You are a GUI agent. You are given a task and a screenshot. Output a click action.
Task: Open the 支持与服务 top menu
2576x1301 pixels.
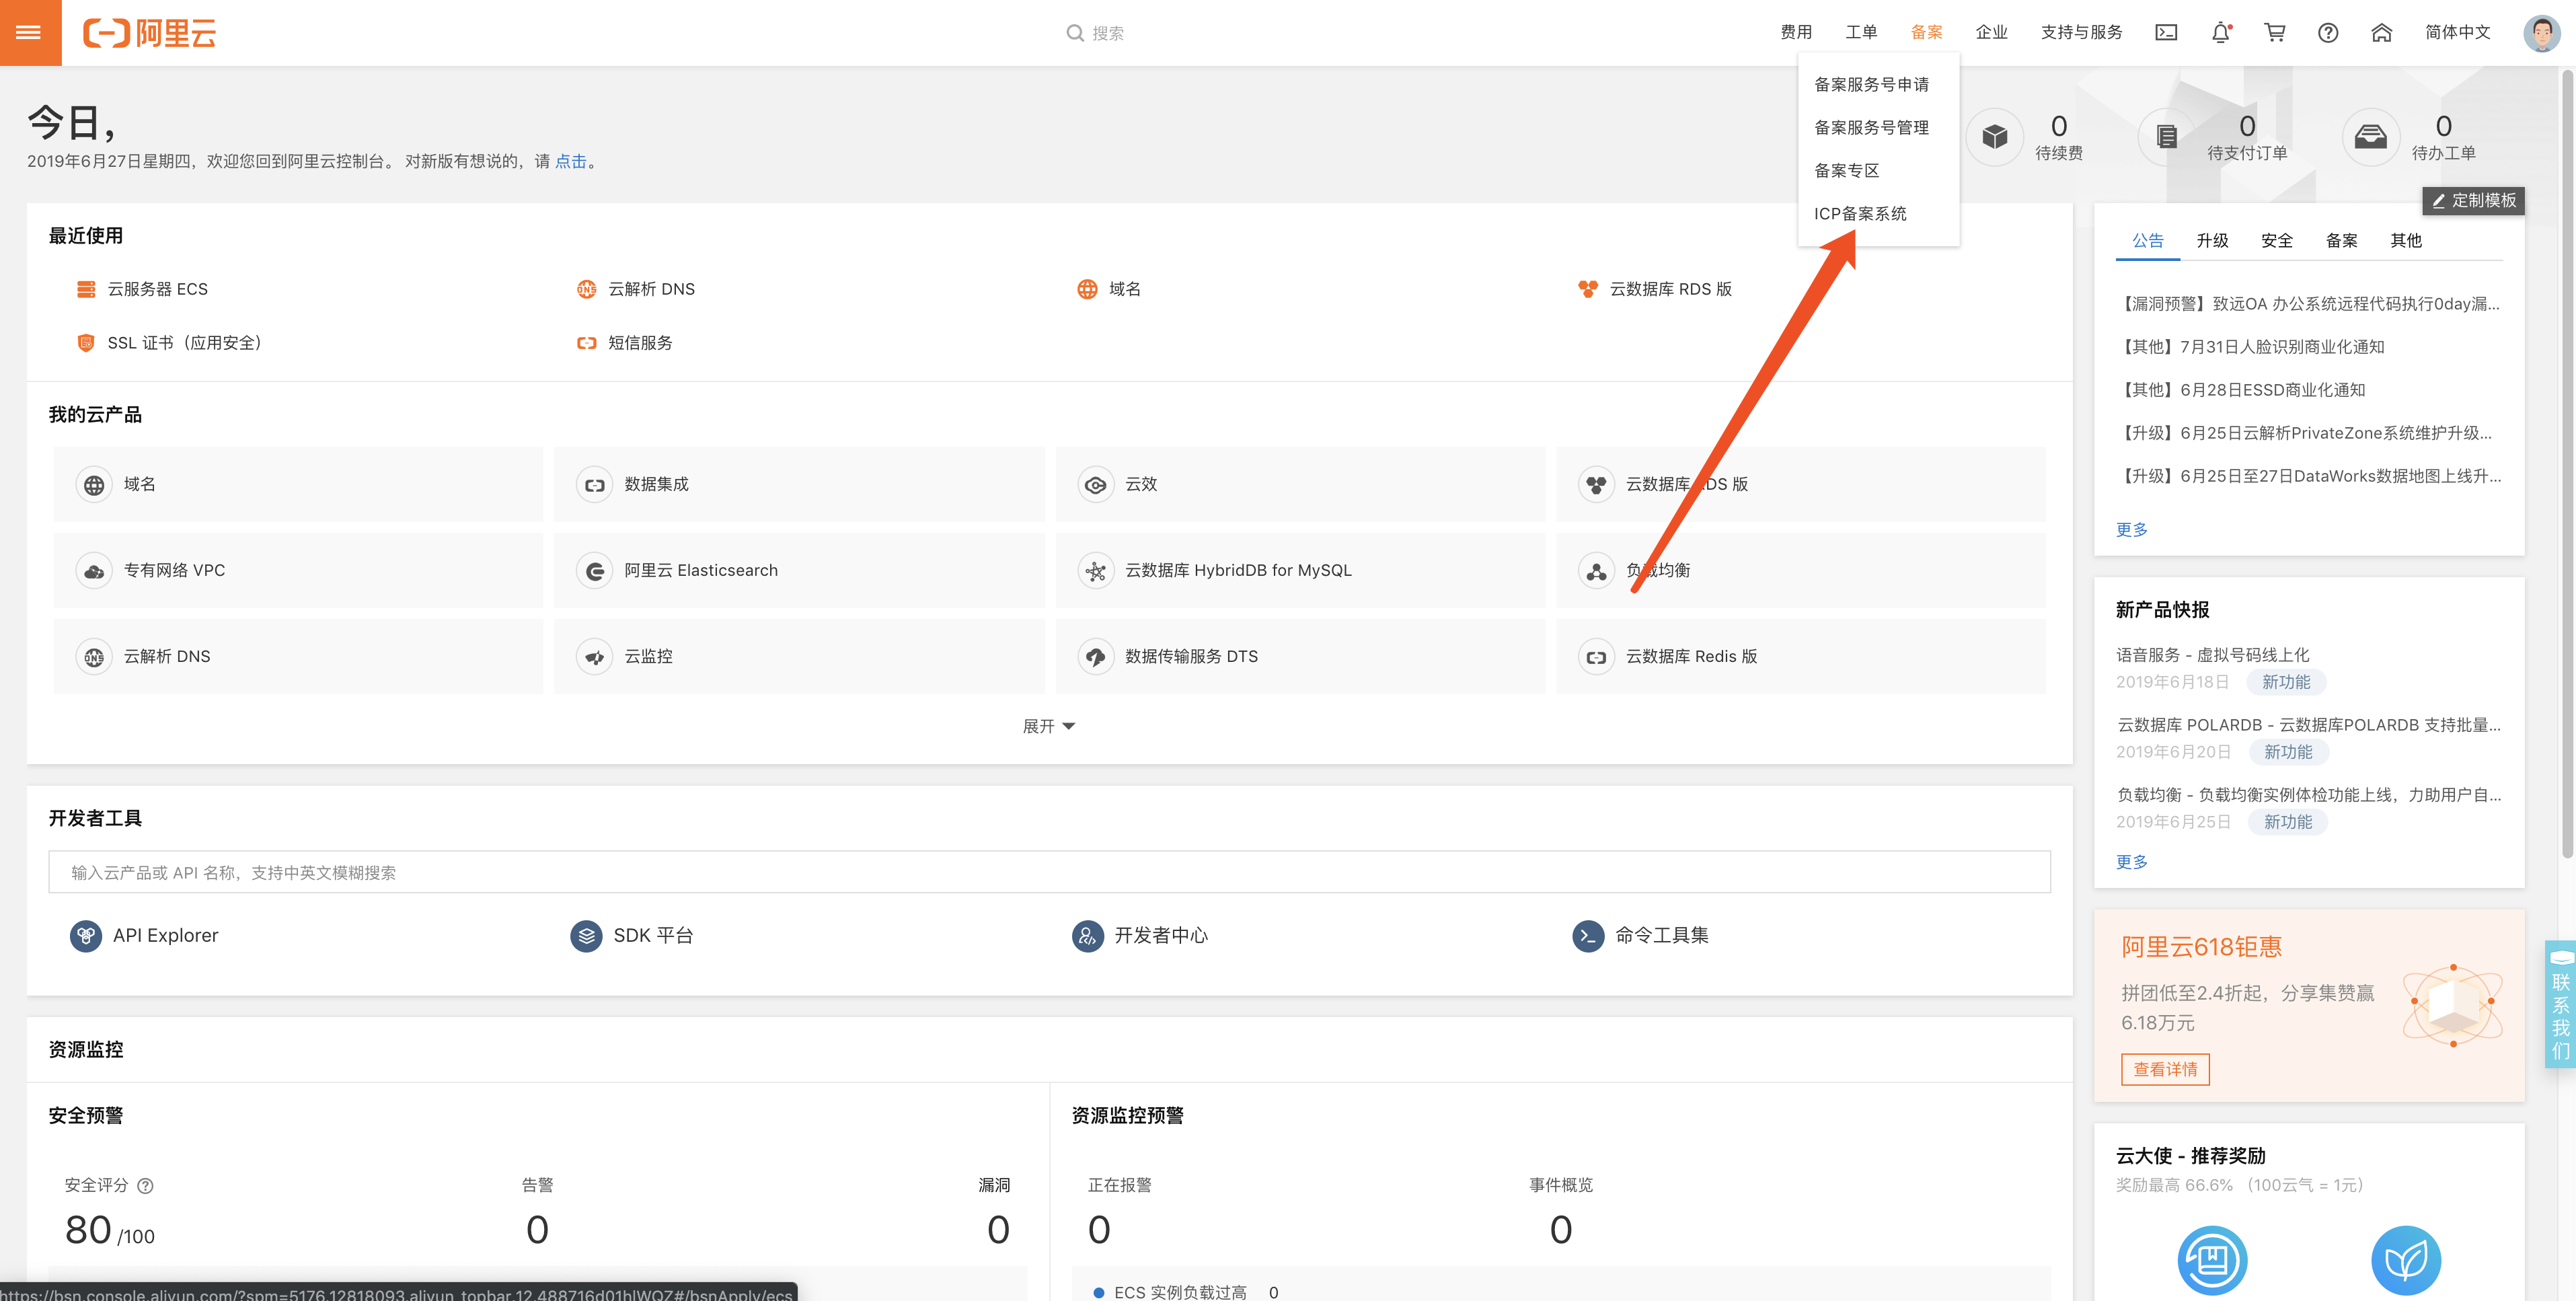click(x=2081, y=33)
